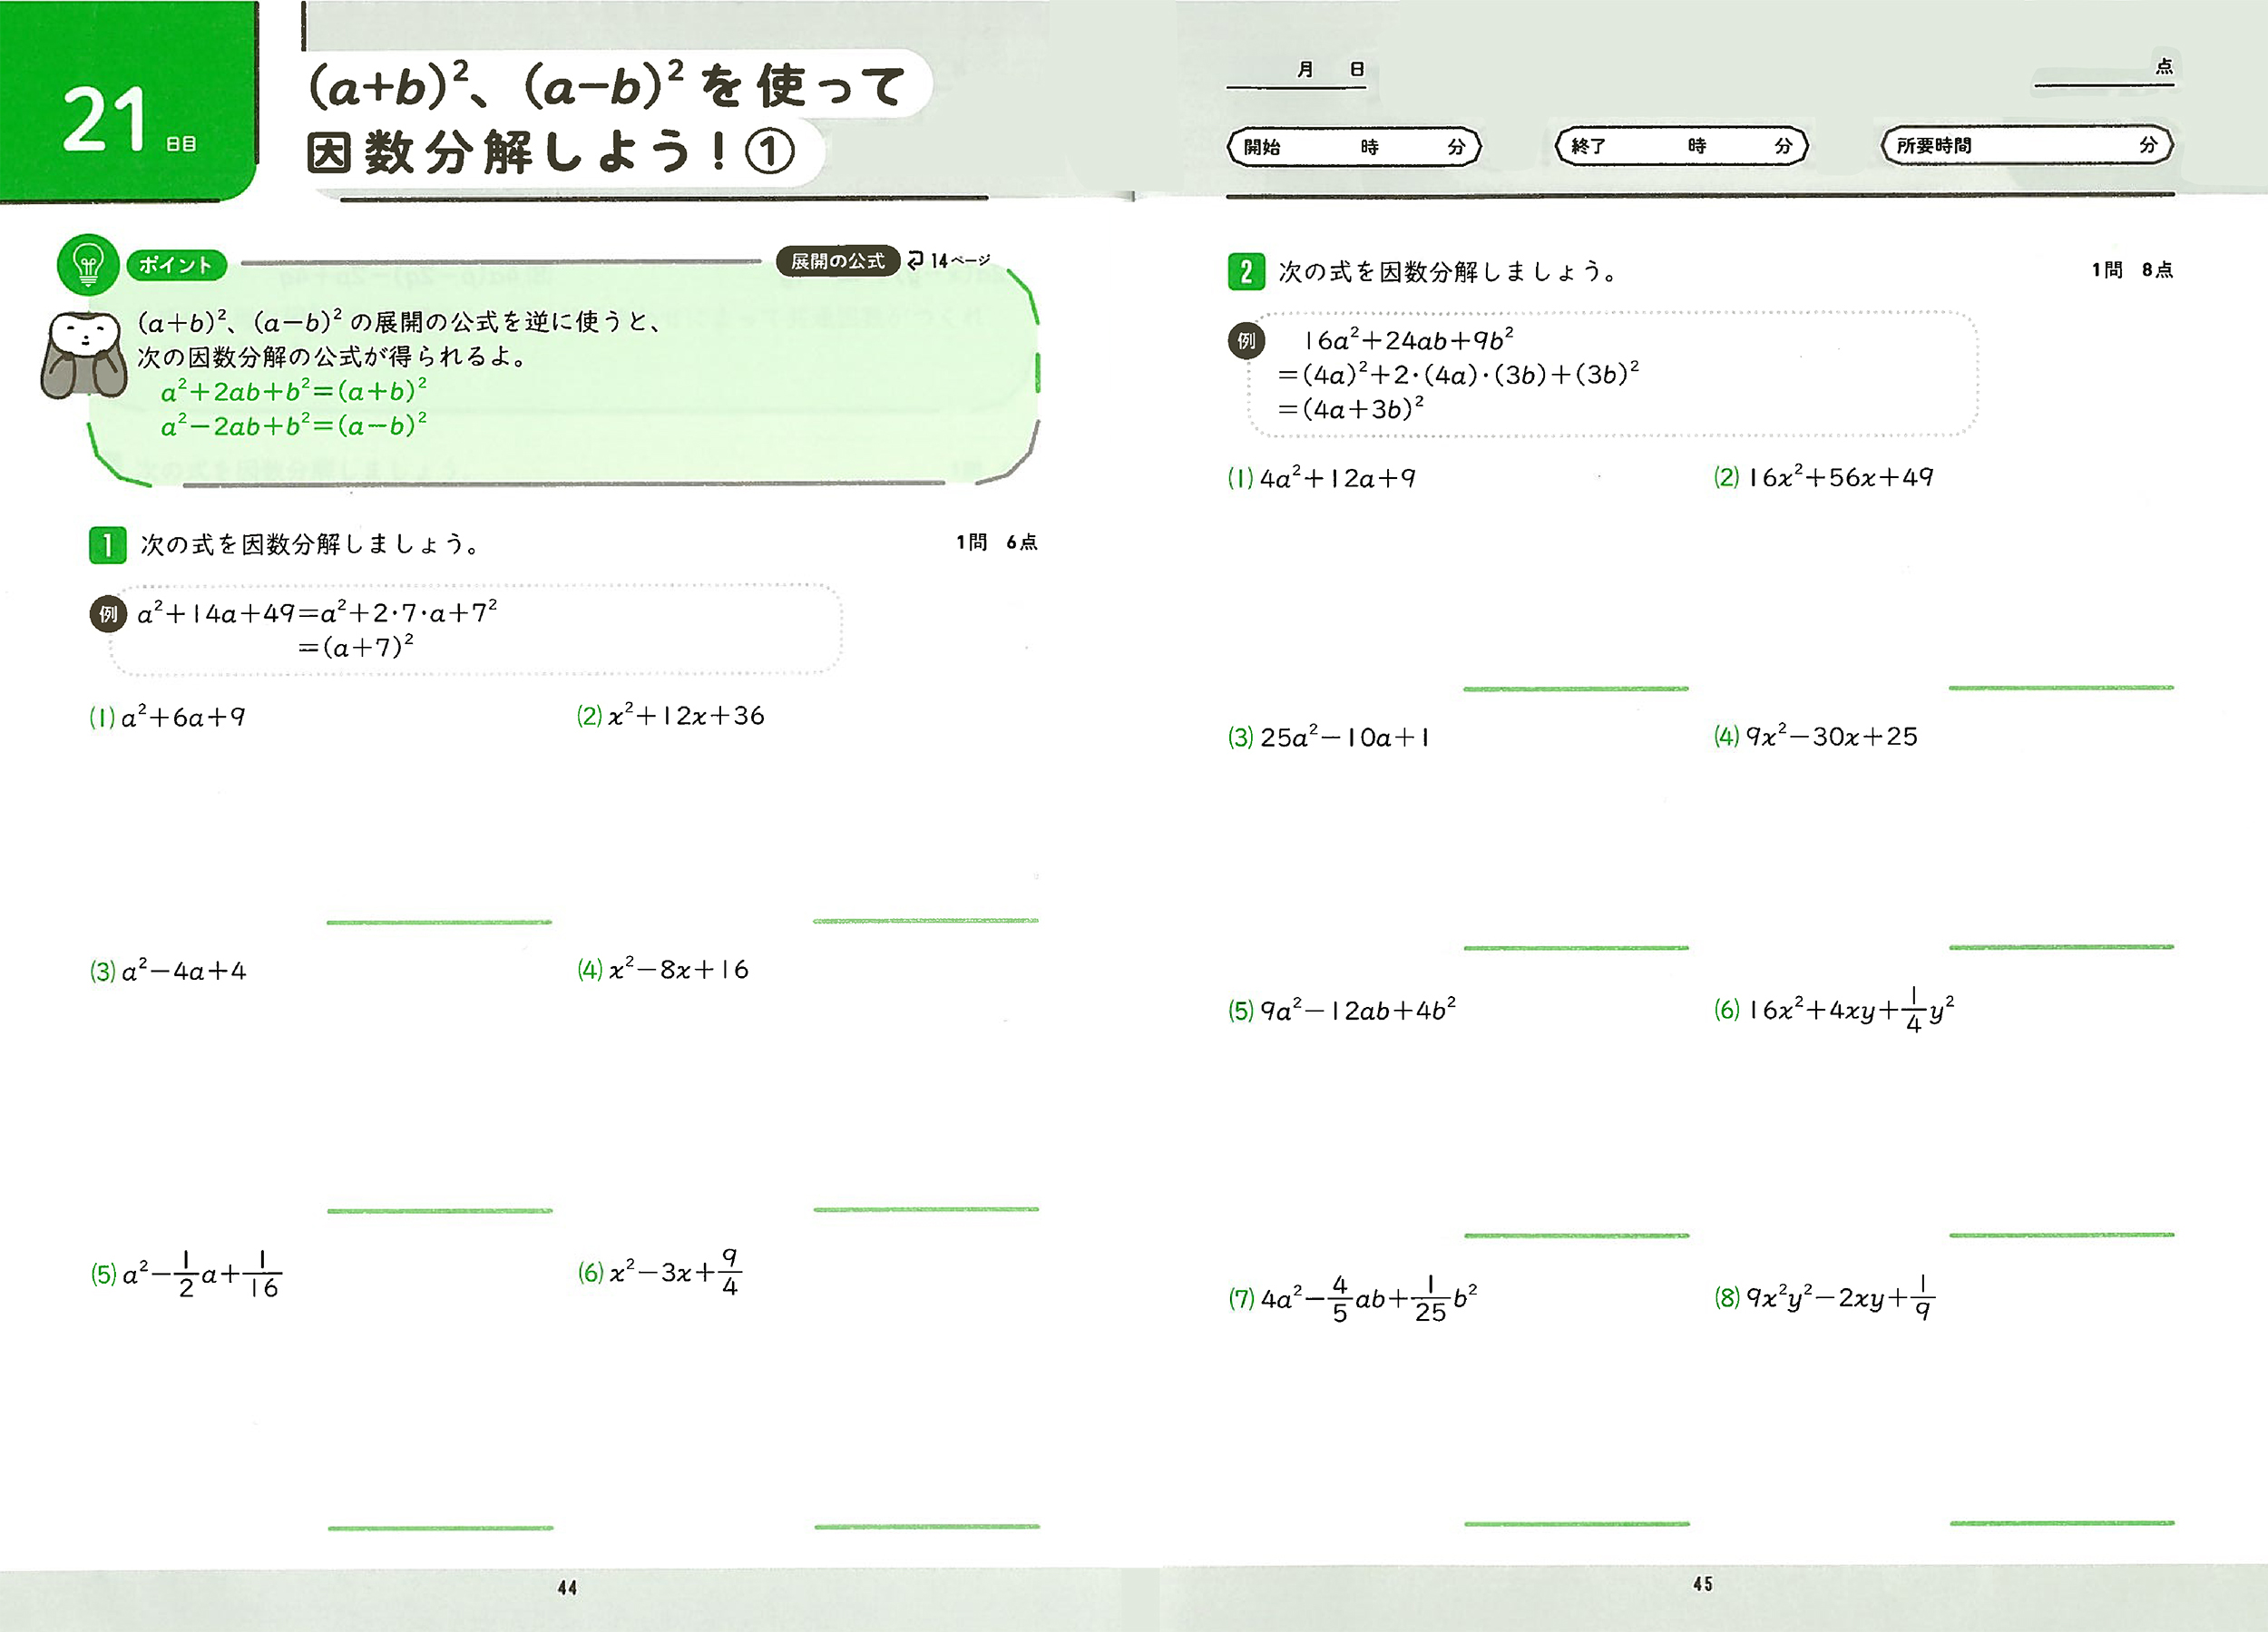
Task: Click the 終了 time entry box
Action: pos(1681,146)
